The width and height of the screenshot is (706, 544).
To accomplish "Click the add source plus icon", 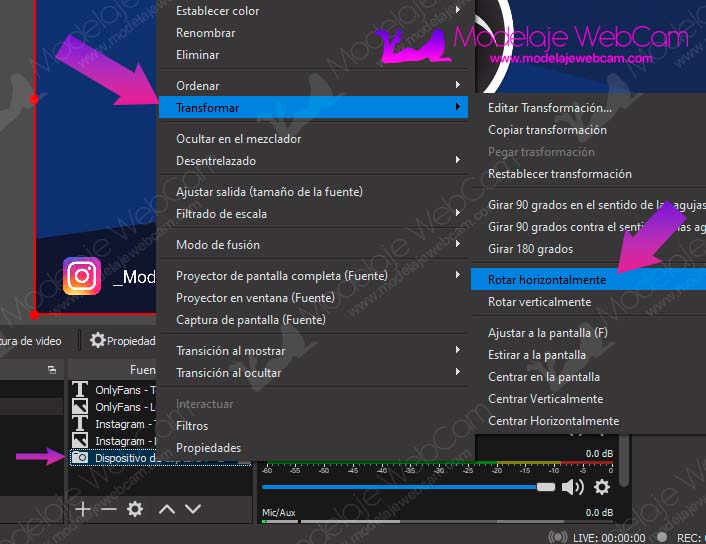I will pos(83,509).
